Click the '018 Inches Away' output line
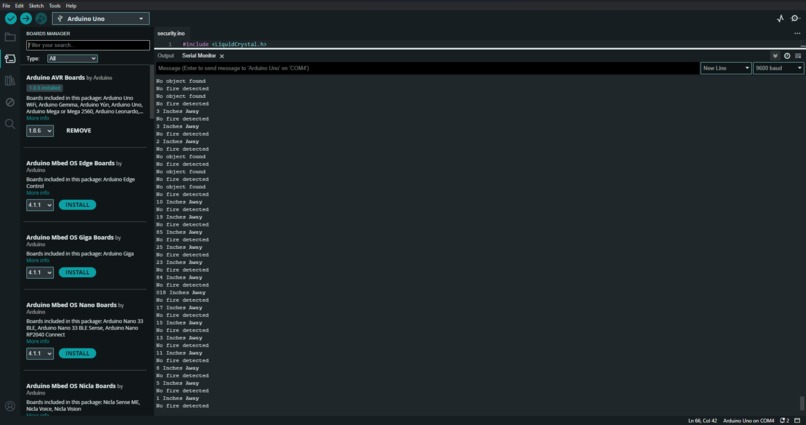The image size is (806, 425). 181,292
